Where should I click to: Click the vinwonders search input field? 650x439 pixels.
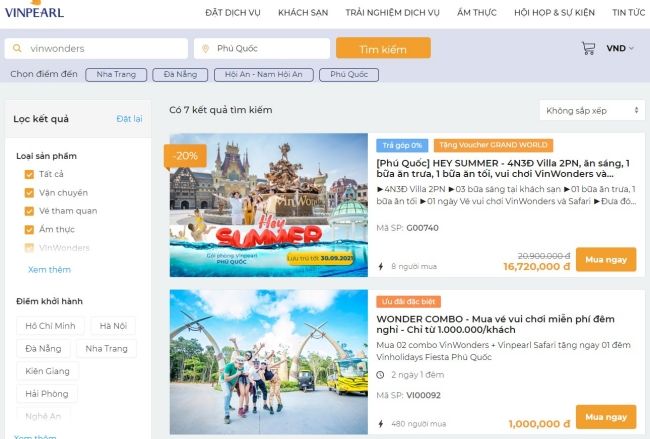96,49
